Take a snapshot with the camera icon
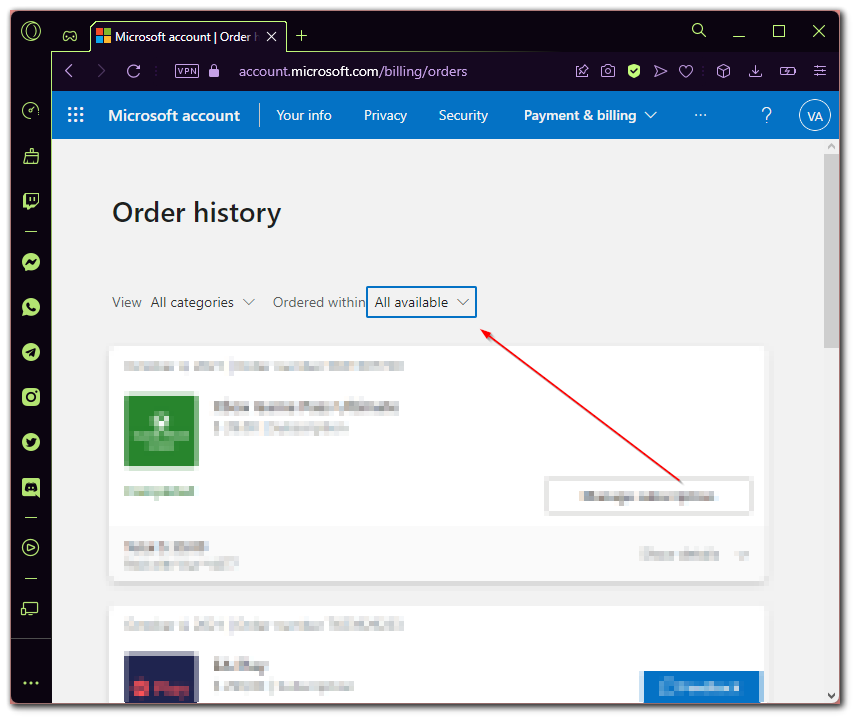This screenshot has width=858, height=722. tap(608, 71)
